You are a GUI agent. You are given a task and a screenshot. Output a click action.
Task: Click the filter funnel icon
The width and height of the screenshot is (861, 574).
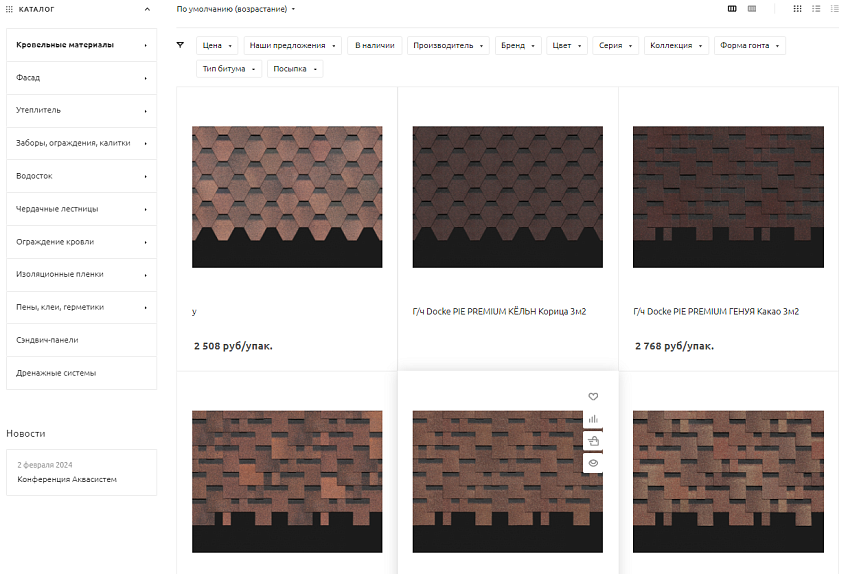click(180, 45)
